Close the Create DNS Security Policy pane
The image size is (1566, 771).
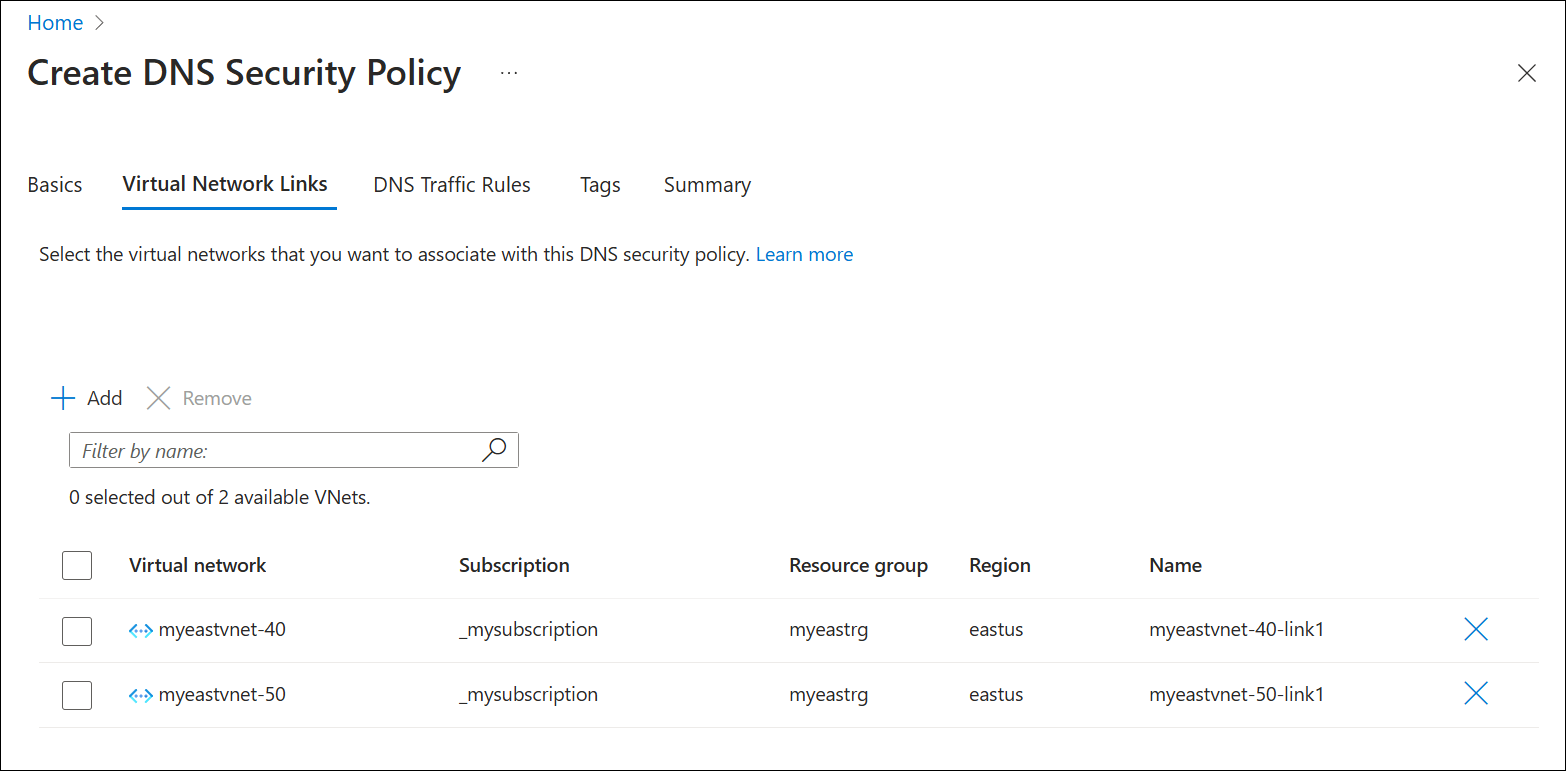1526,73
